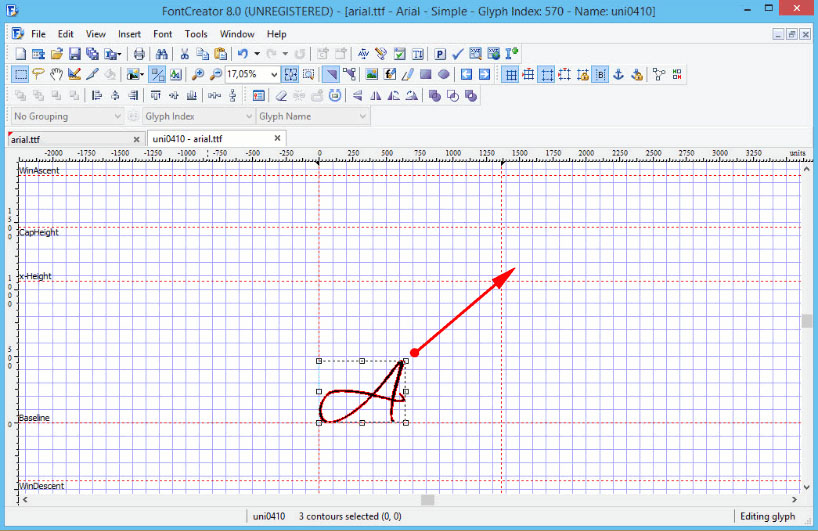The width and height of the screenshot is (818, 531).
Task: Flip the selection horizontally icon
Action: (376, 95)
